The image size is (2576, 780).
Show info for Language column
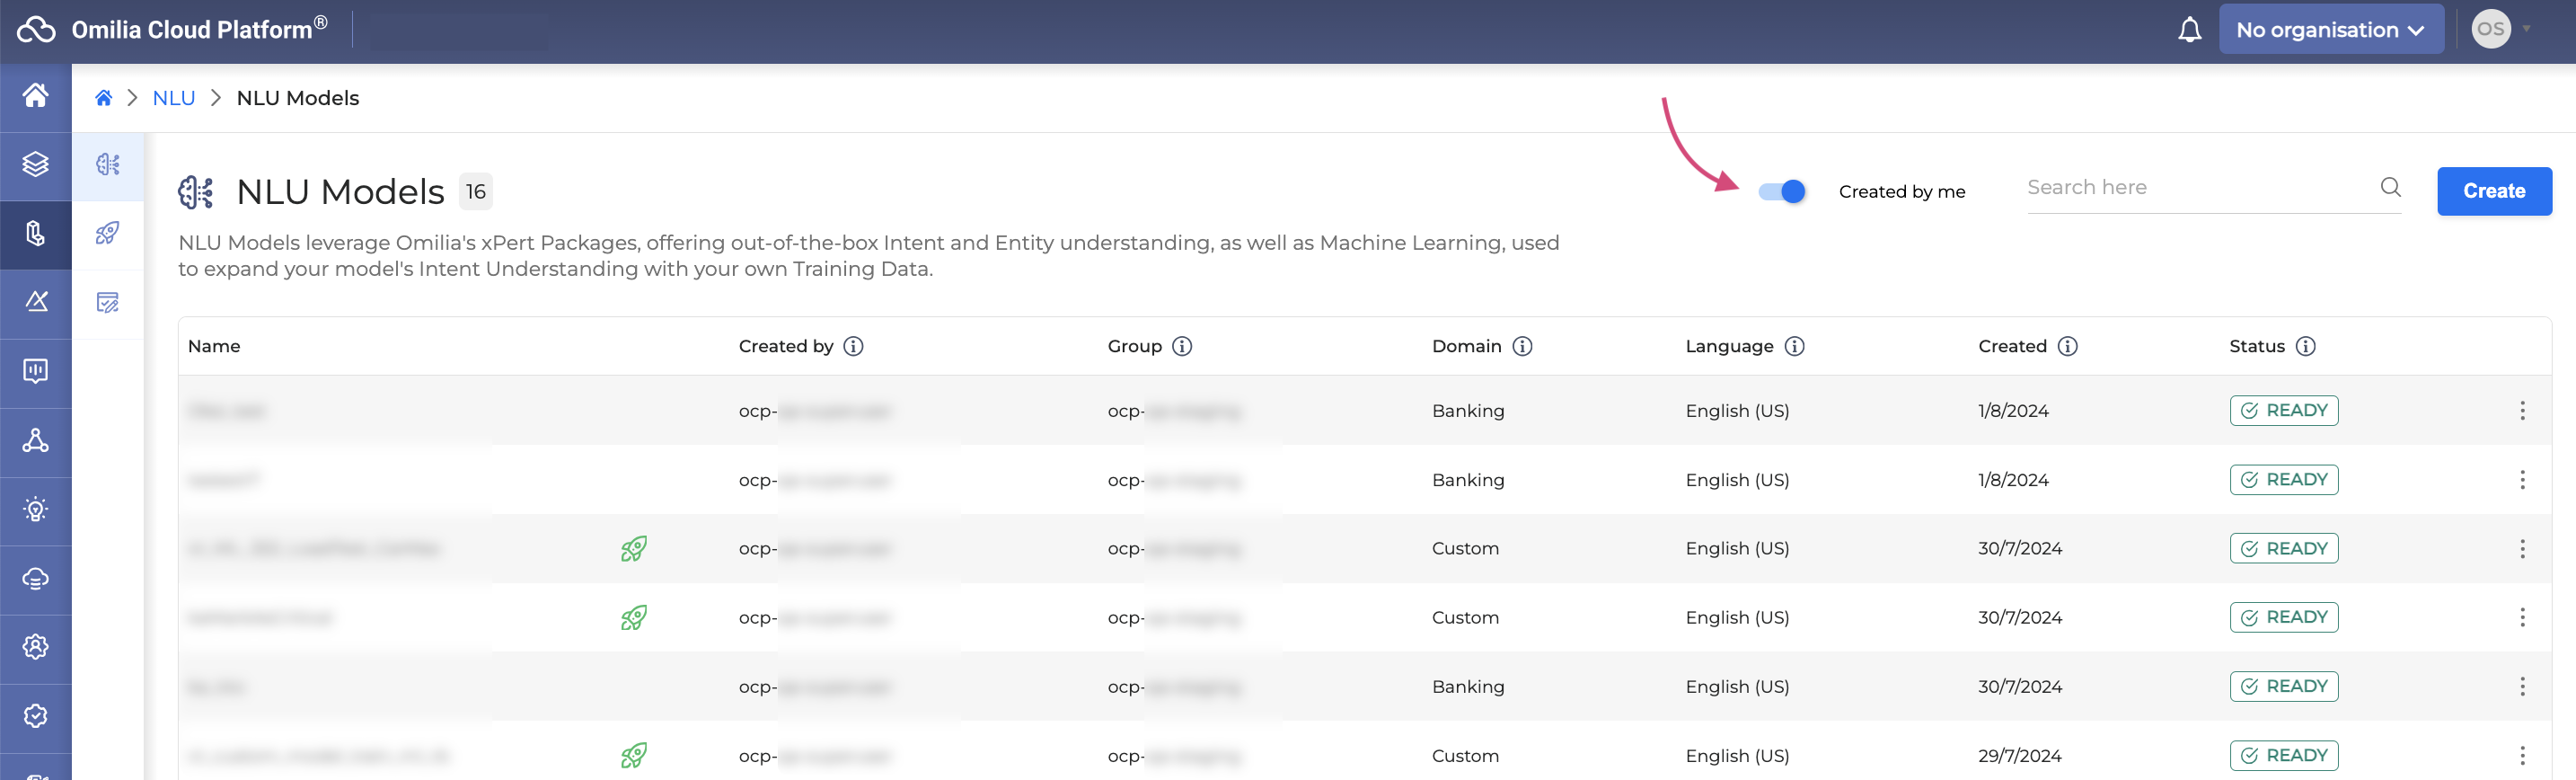click(x=1795, y=346)
